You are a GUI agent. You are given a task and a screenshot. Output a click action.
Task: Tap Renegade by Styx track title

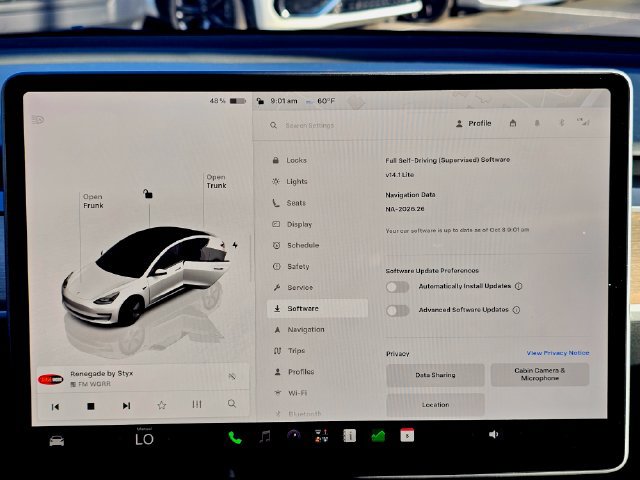102,373
